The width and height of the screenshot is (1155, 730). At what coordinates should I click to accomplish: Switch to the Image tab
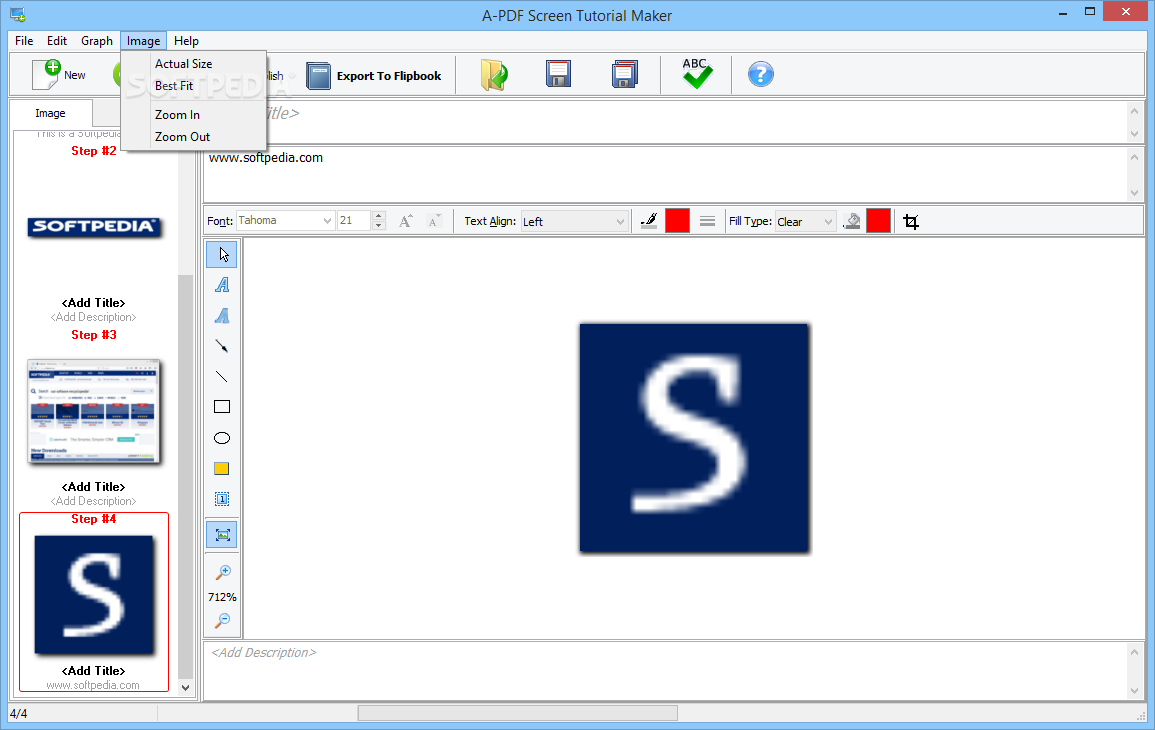50,113
